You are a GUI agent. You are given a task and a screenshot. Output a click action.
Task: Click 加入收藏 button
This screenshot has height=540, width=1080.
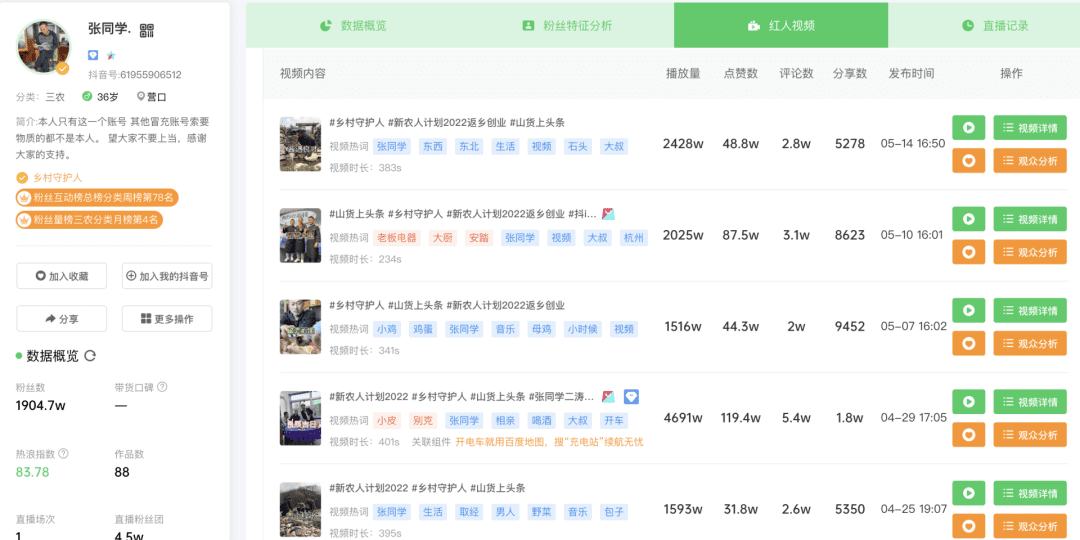point(62,276)
